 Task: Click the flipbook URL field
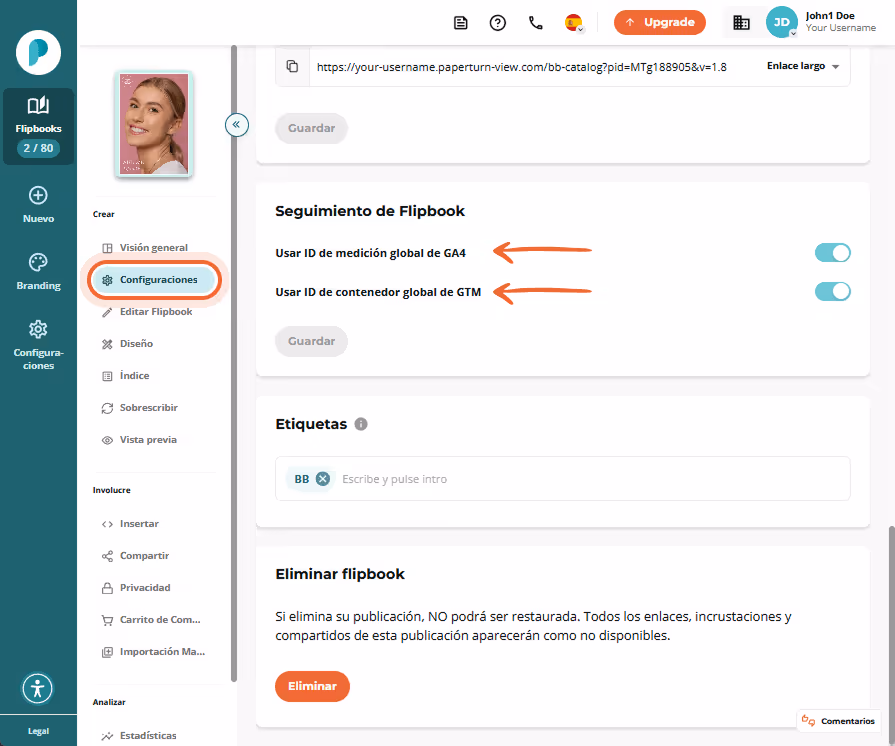click(522, 67)
